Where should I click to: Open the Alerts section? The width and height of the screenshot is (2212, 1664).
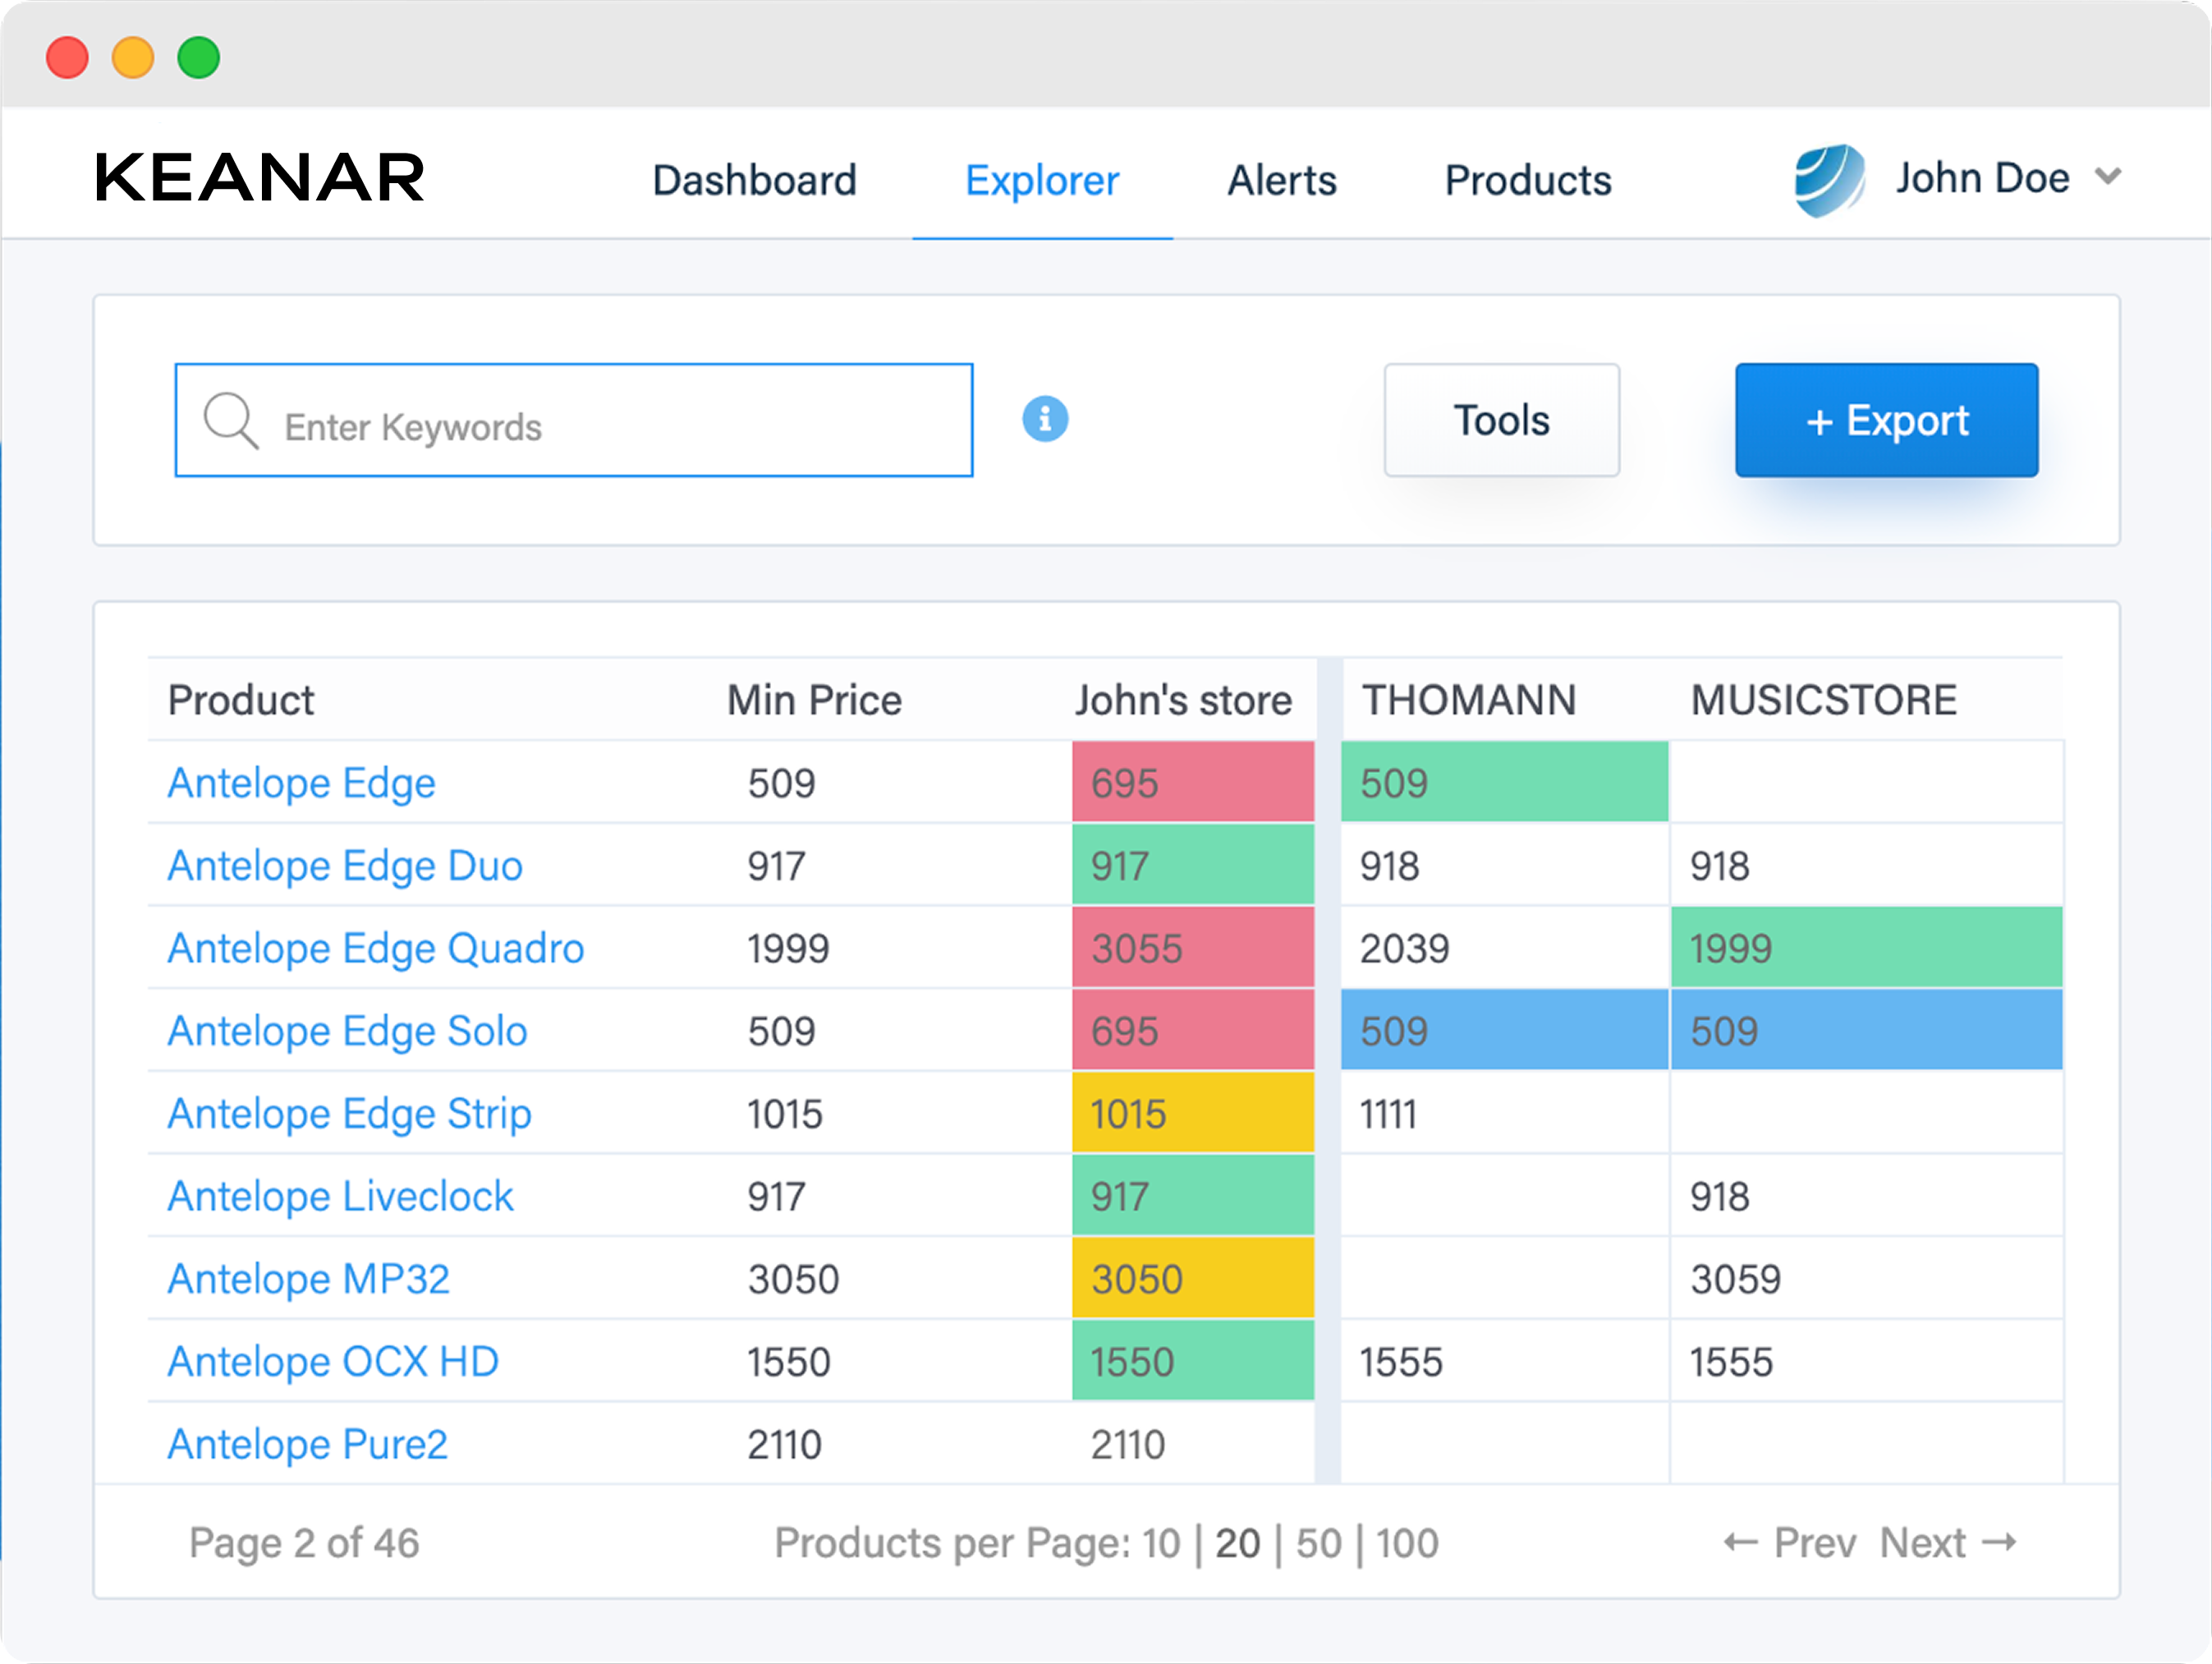(1281, 180)
